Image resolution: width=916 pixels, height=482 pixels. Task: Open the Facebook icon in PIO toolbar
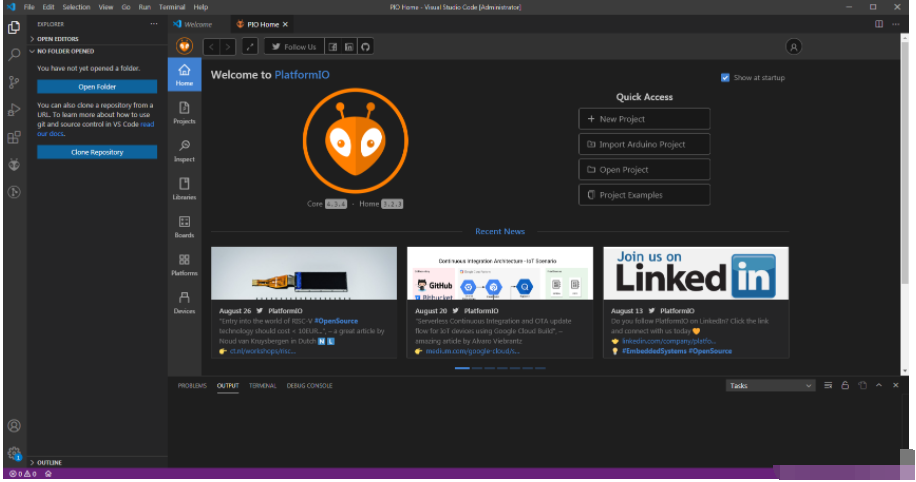(332, 47)
